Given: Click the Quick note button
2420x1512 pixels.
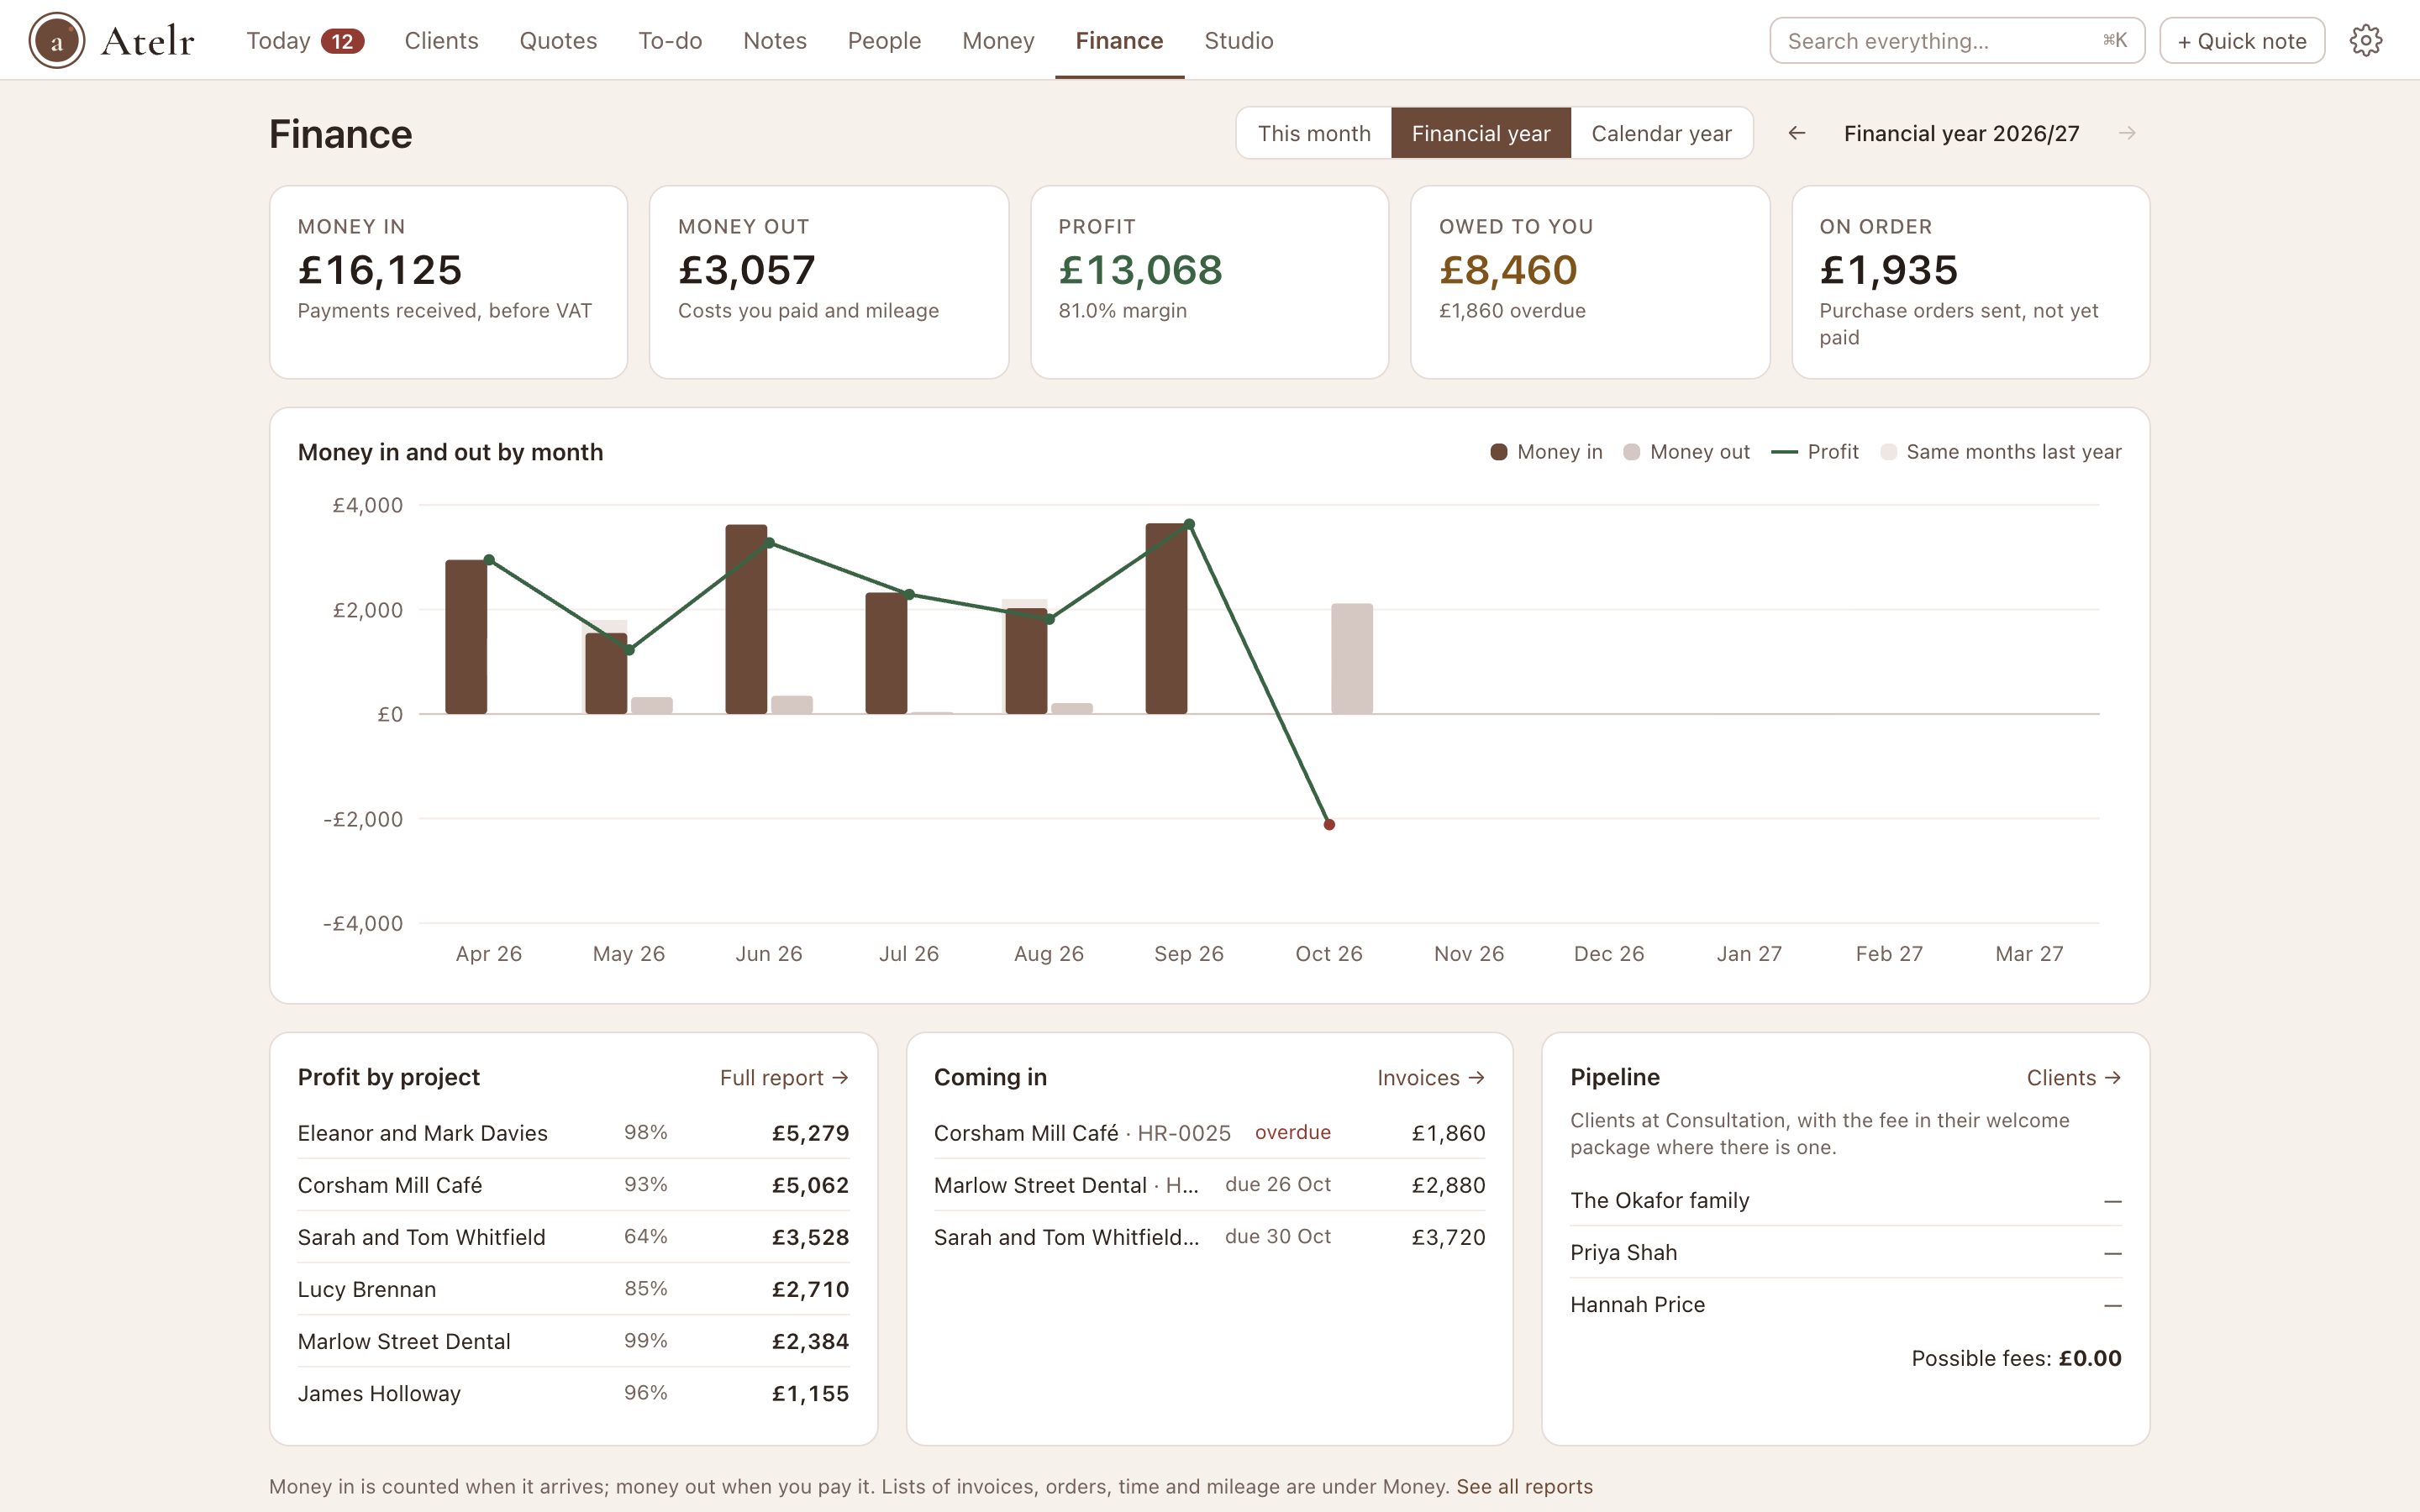Looking at the screenshot, I should pos(2241,41).
